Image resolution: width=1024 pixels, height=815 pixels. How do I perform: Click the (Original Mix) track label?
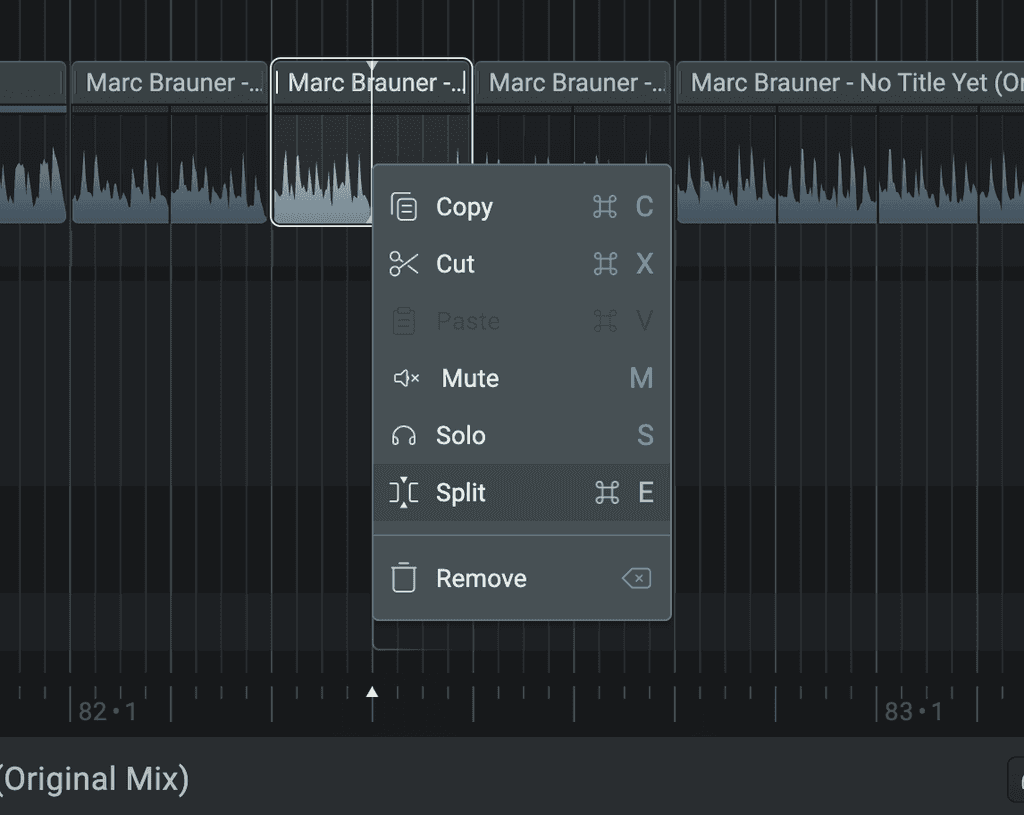[95, 779]
